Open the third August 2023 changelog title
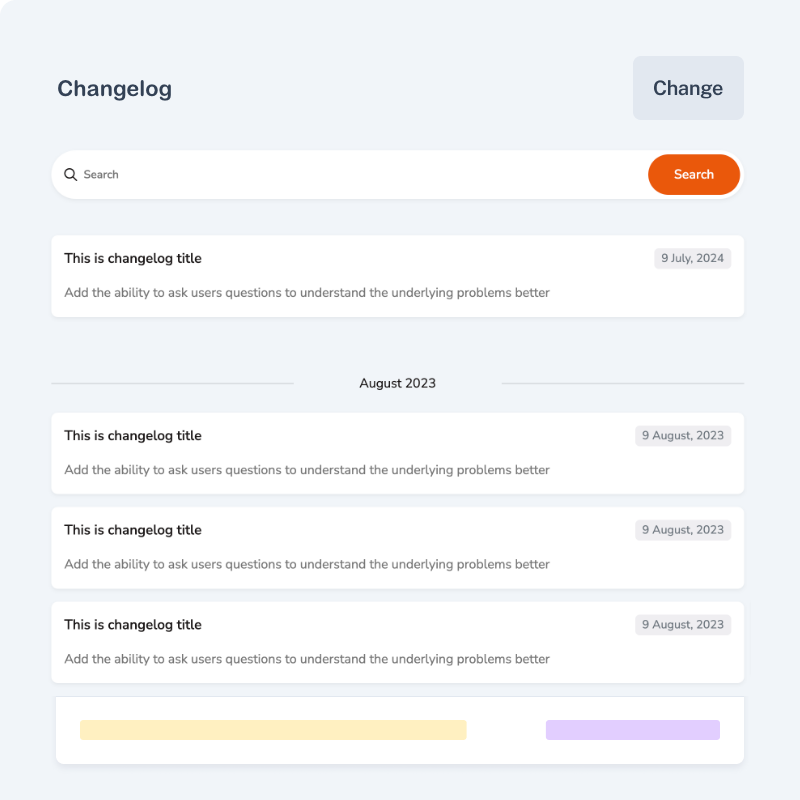Image resolution: width=800 pixels, height=800 pixels. [133, 625]
